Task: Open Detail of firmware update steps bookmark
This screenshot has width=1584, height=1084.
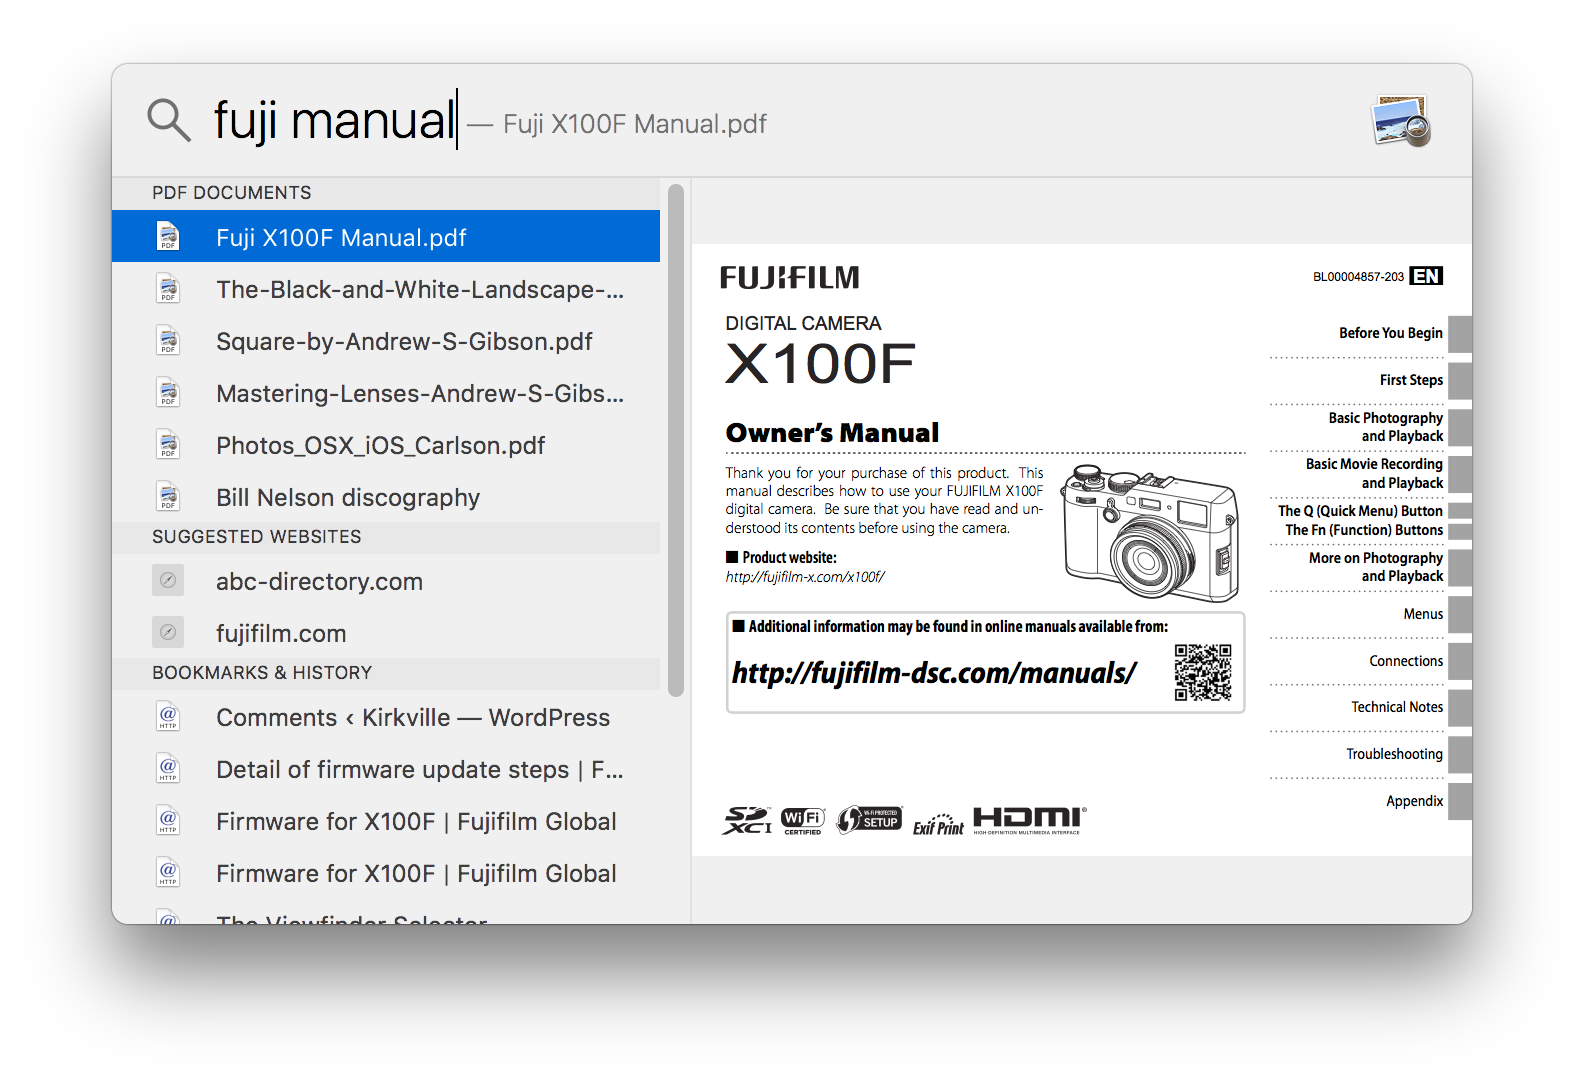Action: [419, 769]
